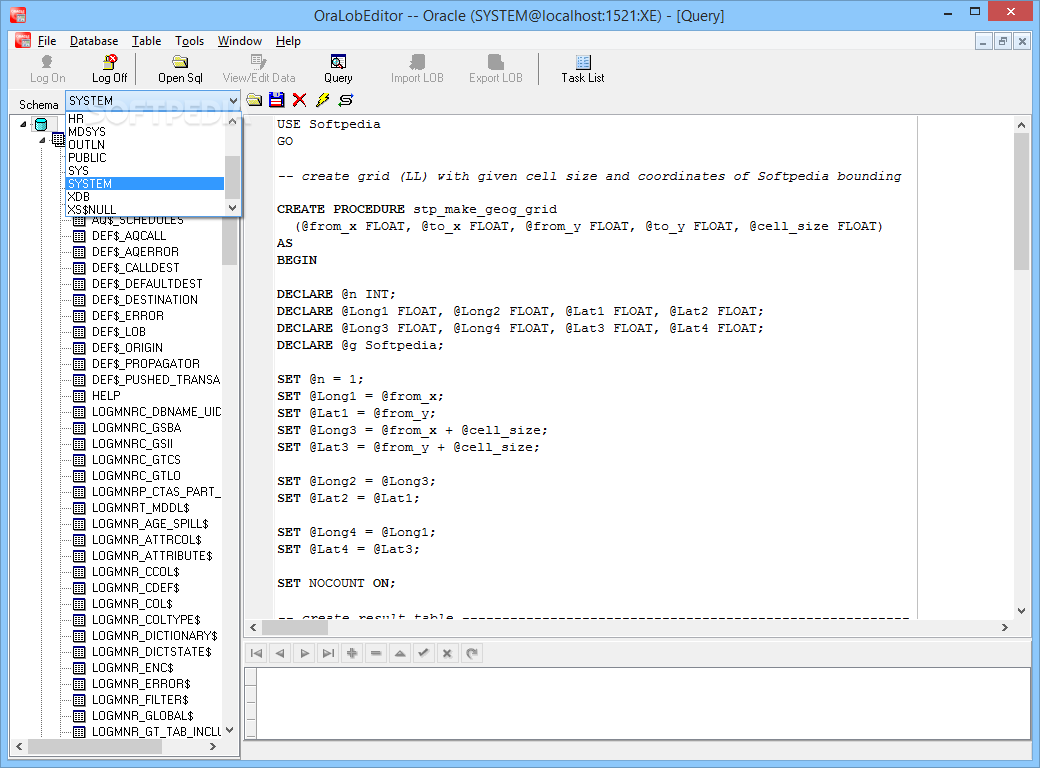Viewport: 1040px width, 768px height.
Task: Collapse the database root tree node
Action: [x=23, y=124]
